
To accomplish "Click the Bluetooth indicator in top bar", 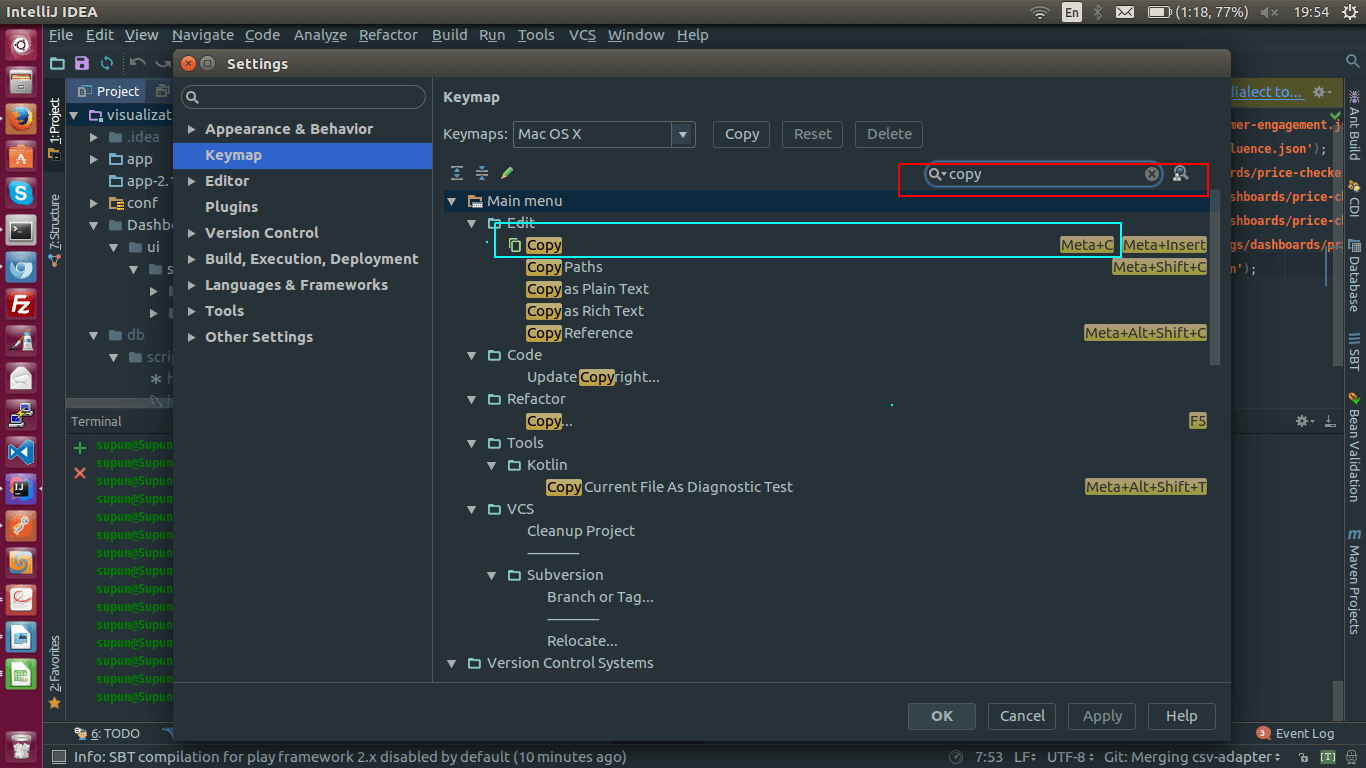I will (1097, 12).
